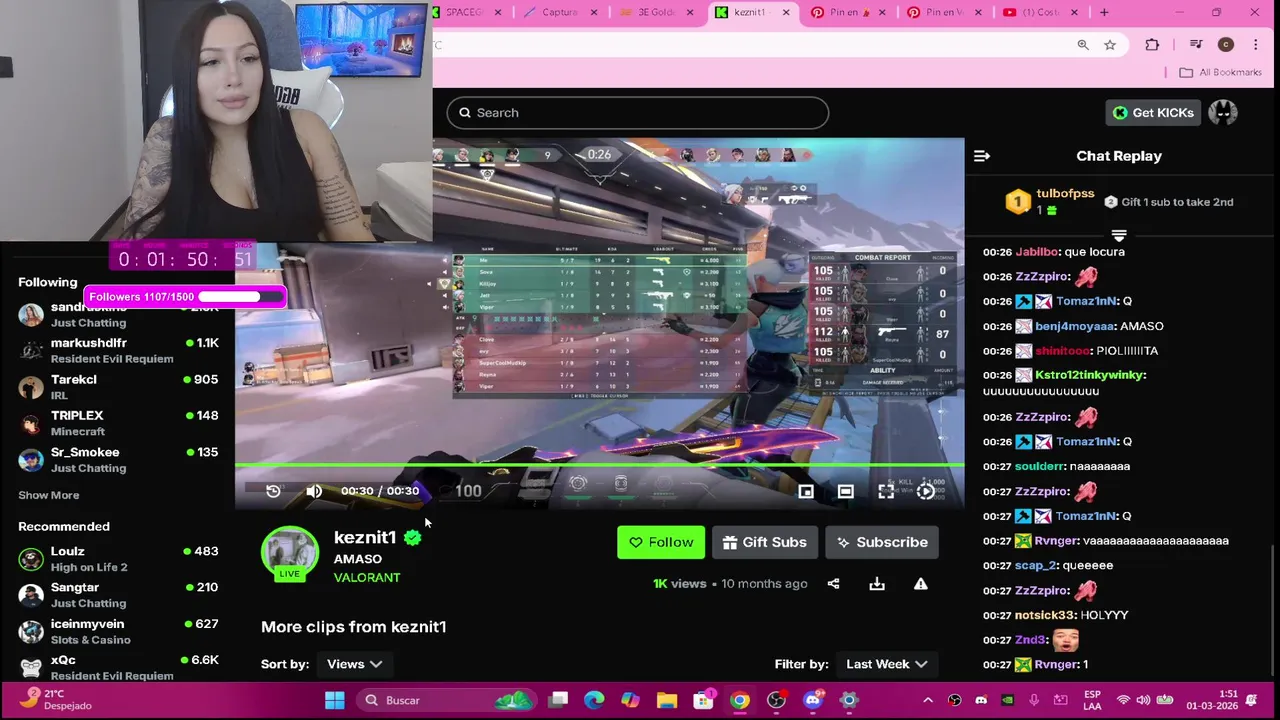Toggle theater mode on the player
The width and height of the screenshot is (1280, 720).
point(846,491)
